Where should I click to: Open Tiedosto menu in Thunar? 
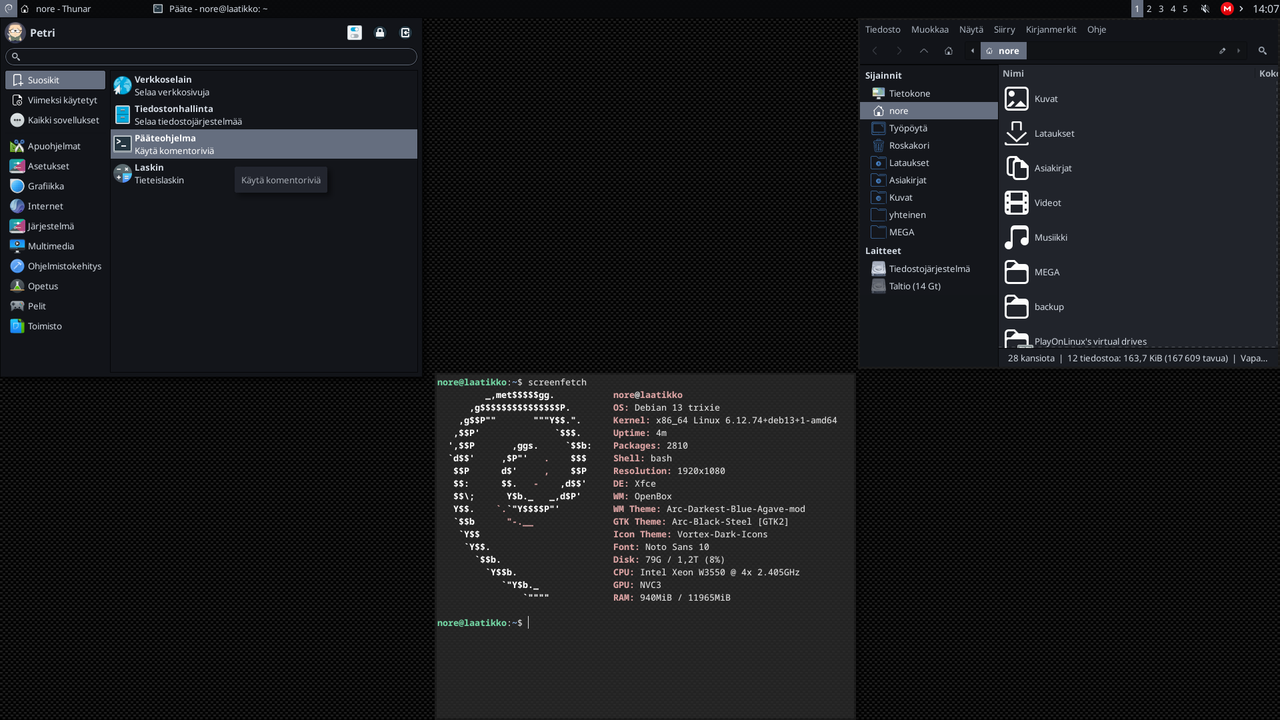point(882,30)
